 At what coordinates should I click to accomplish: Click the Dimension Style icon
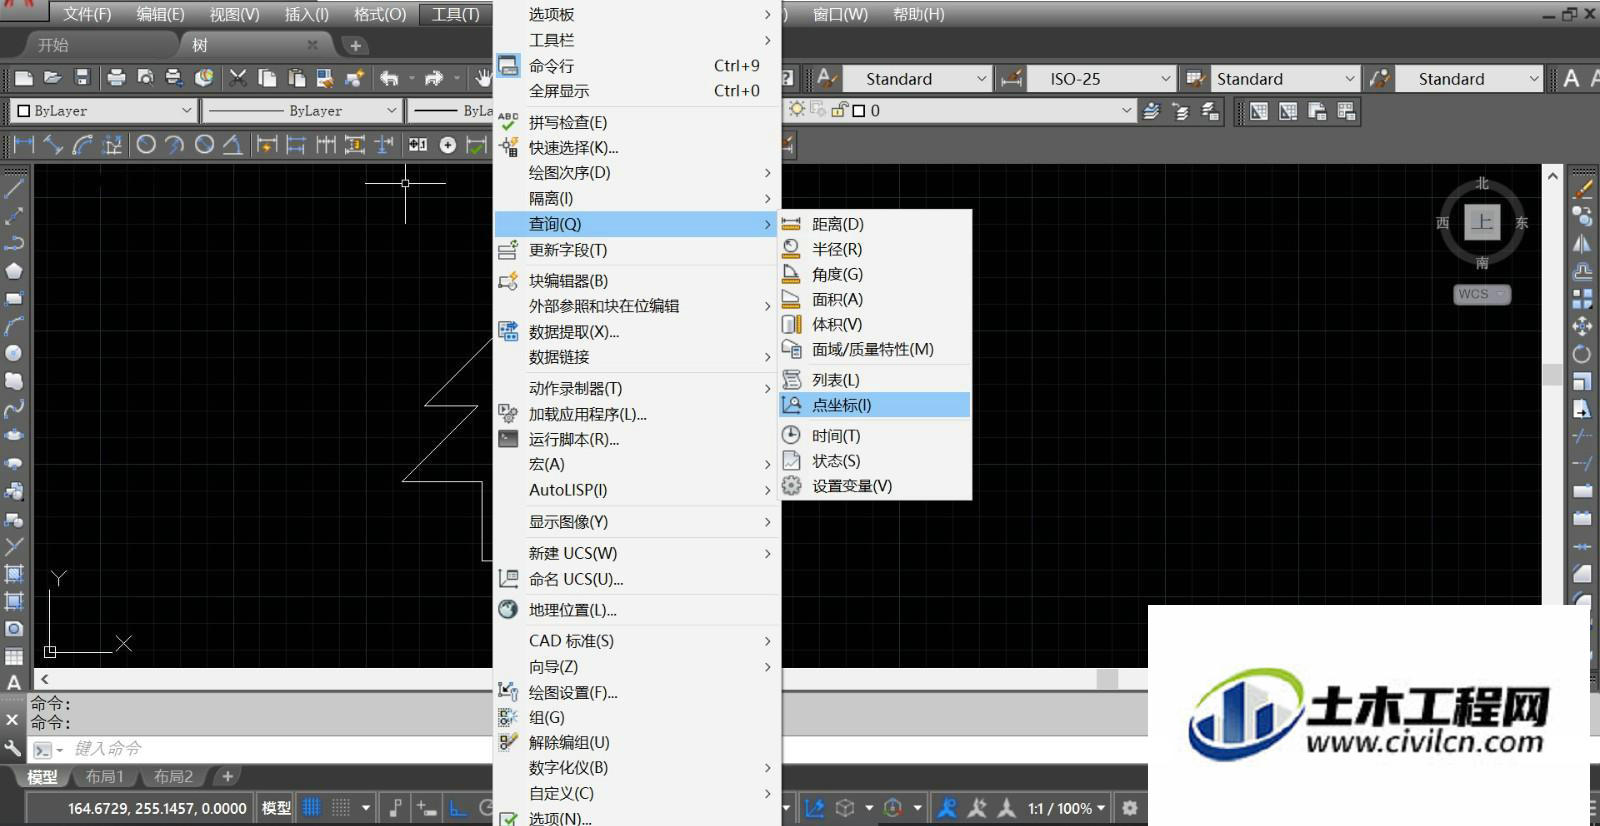coord(1011,78)
